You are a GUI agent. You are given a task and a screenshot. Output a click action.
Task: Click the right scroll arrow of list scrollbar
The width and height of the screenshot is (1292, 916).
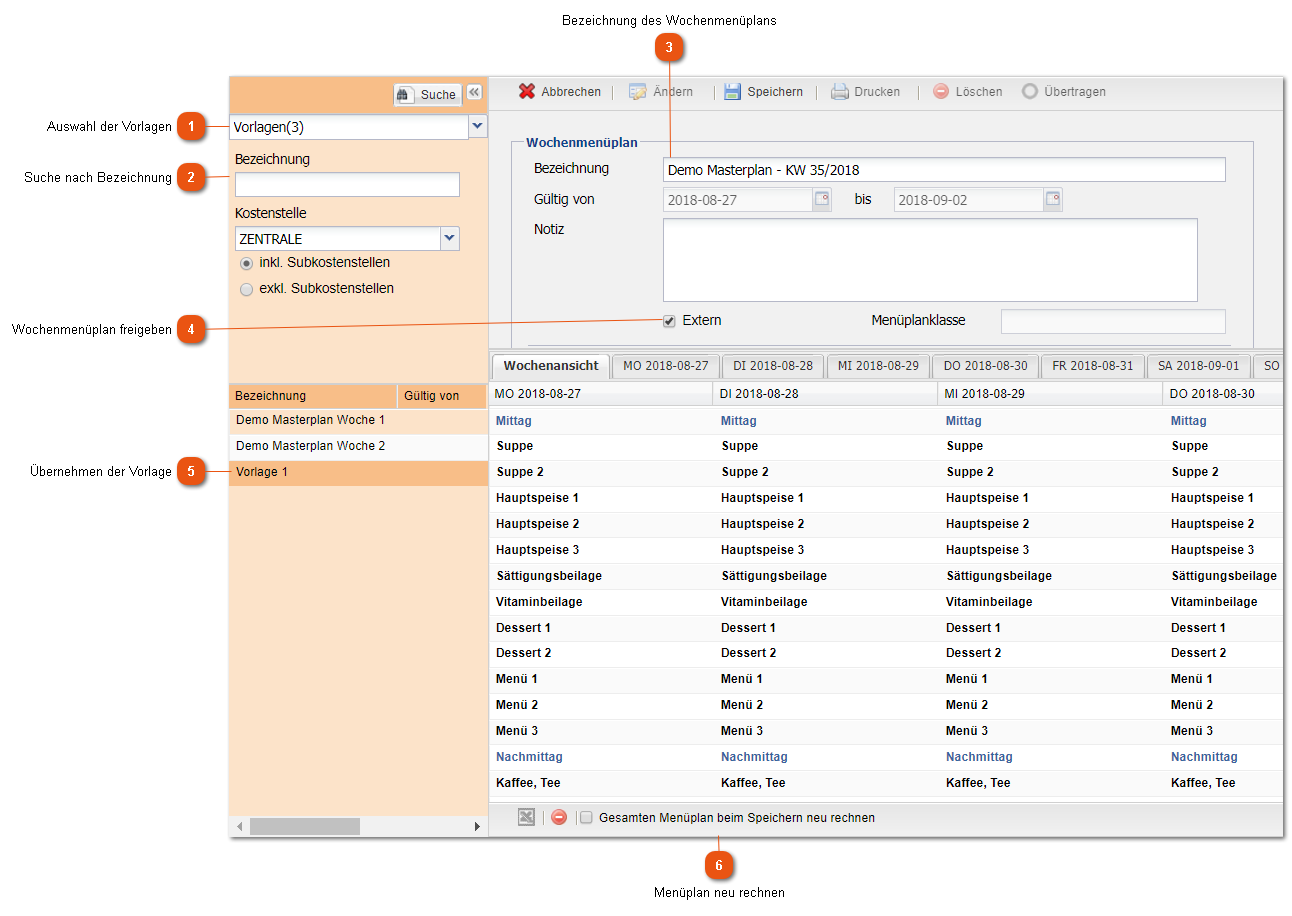coord(477,827)
